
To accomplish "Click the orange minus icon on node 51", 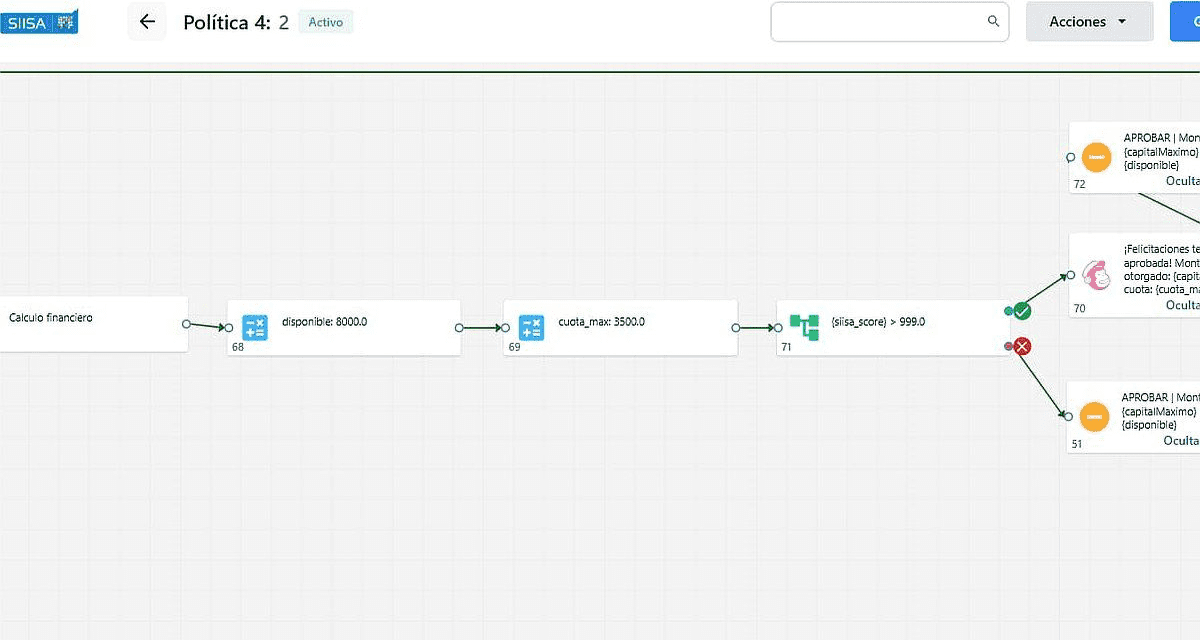I will (x=1095, y=417).
